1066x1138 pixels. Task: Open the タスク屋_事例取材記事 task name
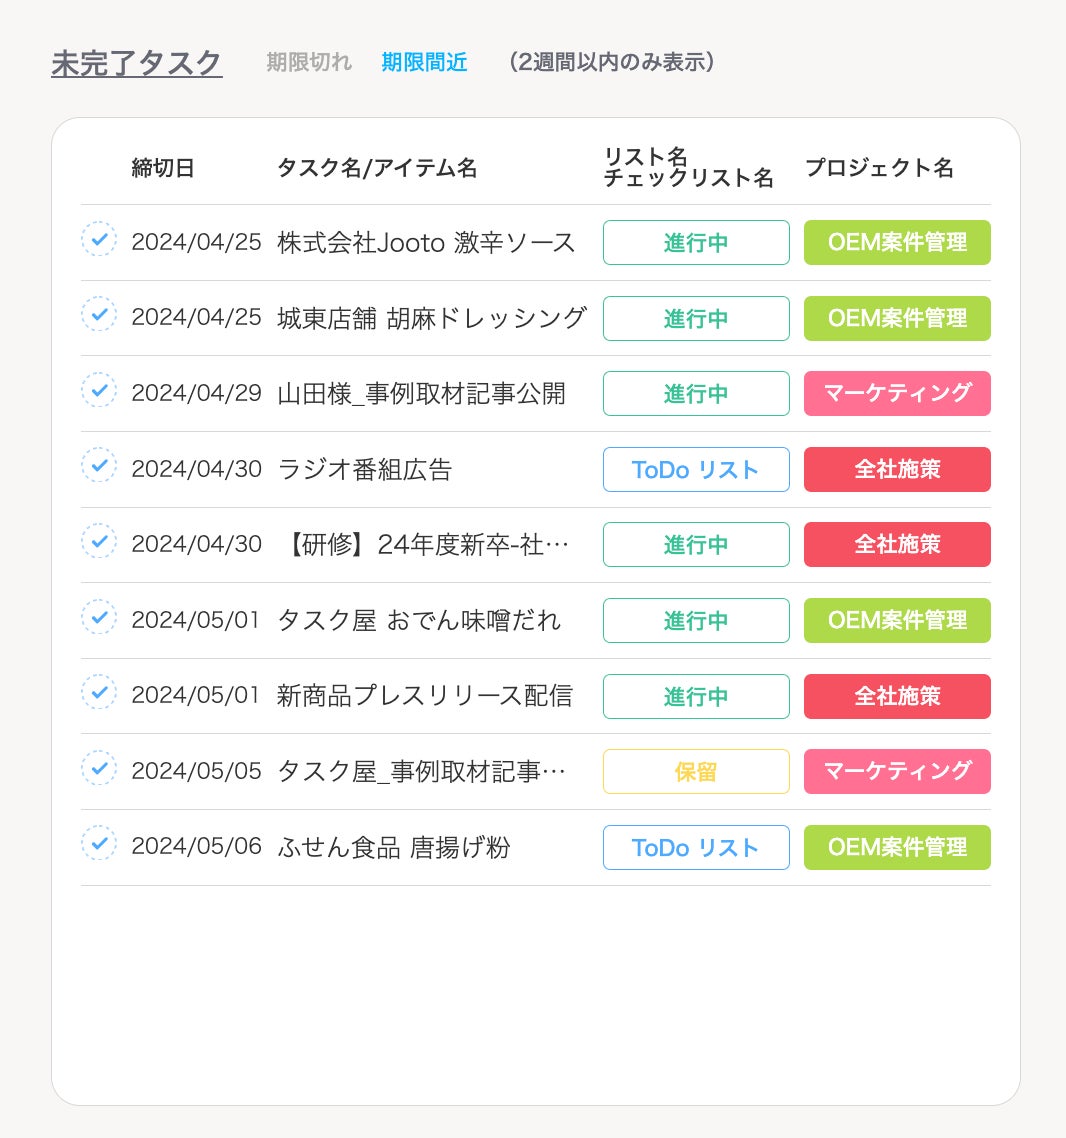[x=421, y=772]
